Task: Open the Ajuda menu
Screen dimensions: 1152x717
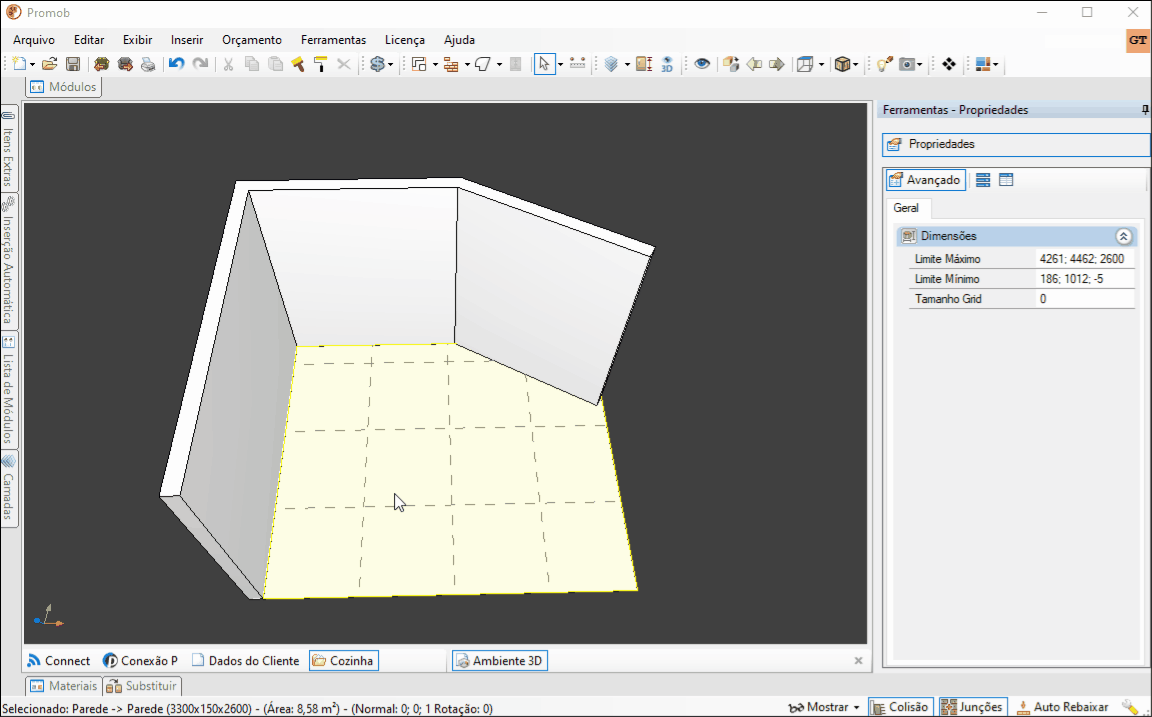Action: [x=459, y=40]
